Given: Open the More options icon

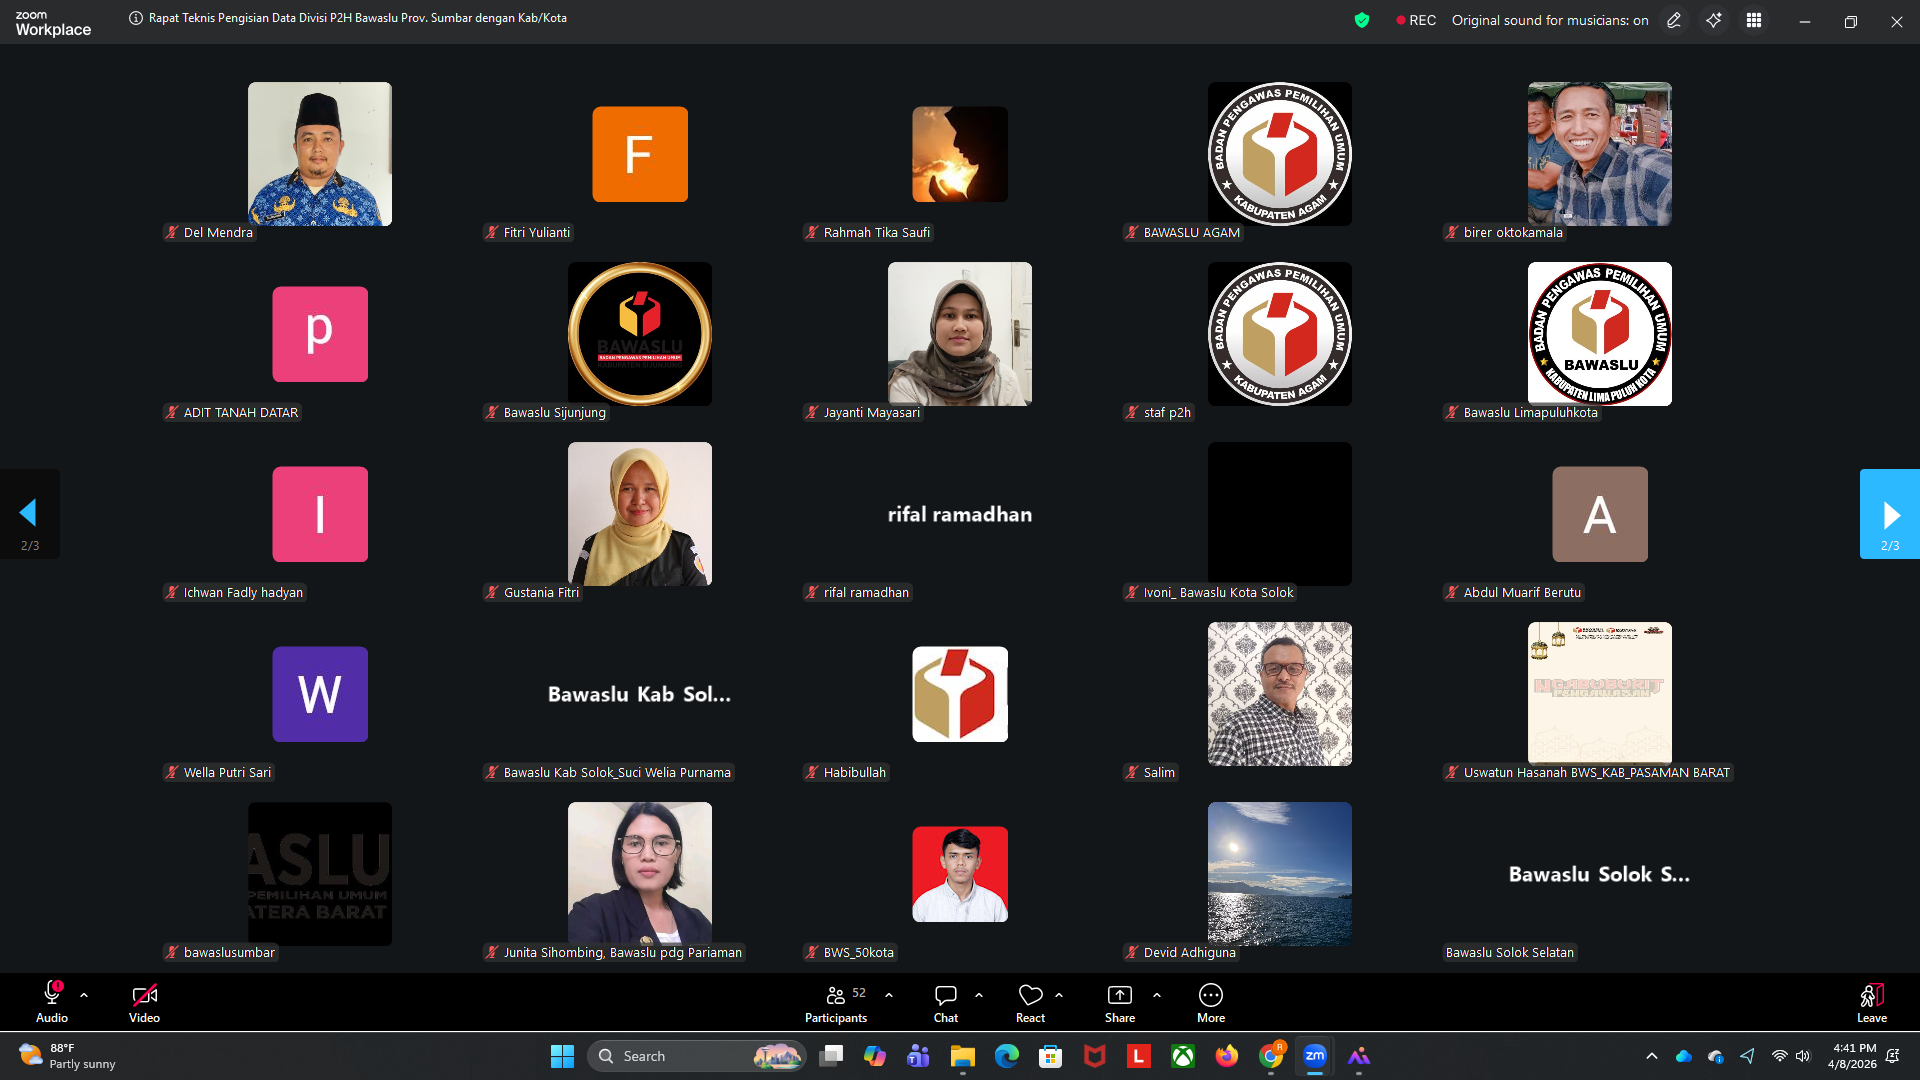Looking at the screenshot, I should point(1210,995).
